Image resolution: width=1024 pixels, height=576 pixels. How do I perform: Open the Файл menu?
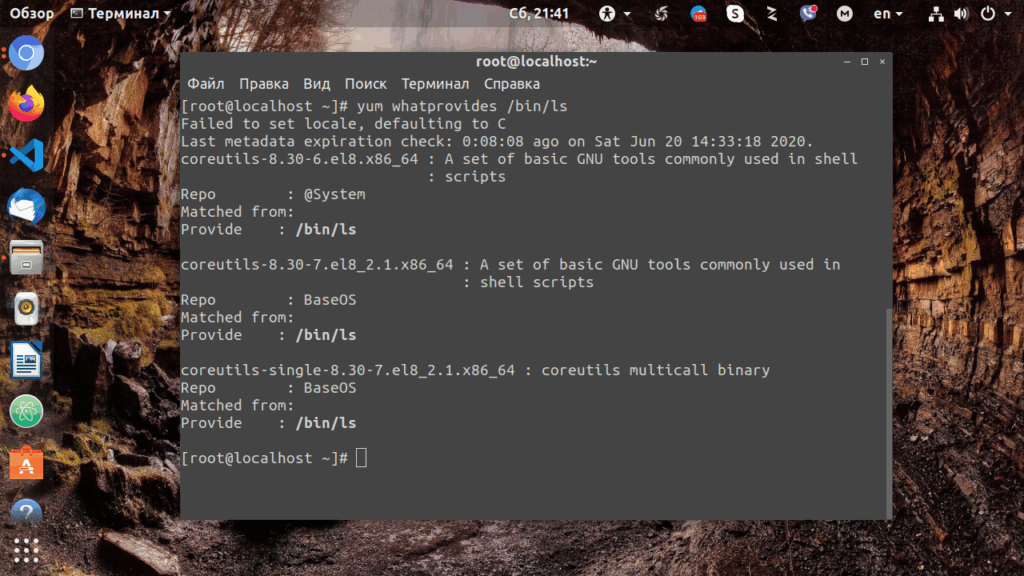coord(206,84)
